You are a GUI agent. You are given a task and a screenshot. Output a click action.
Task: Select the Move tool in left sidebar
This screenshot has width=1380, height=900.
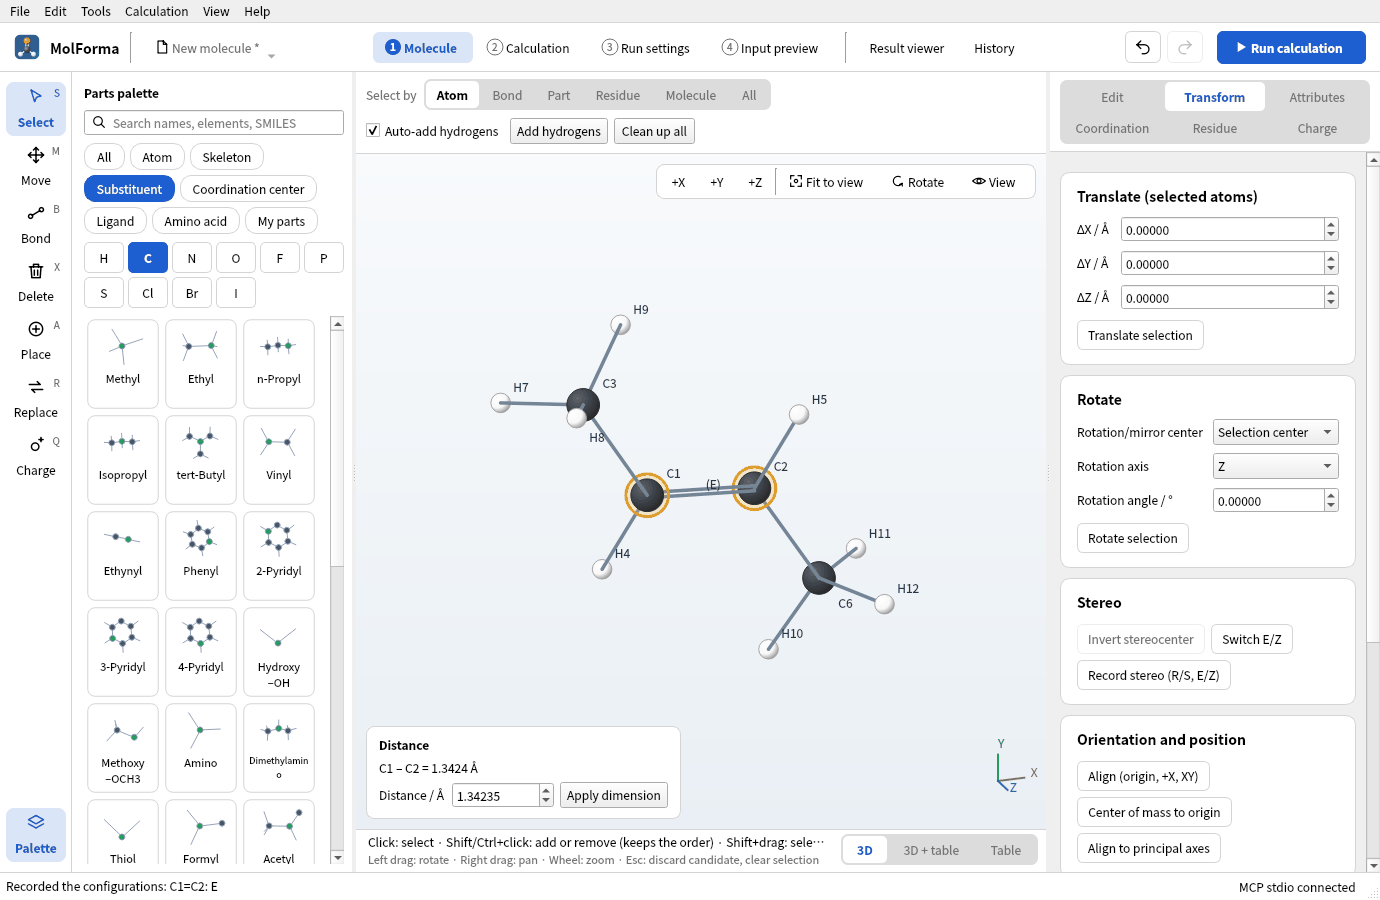[36, 166]
